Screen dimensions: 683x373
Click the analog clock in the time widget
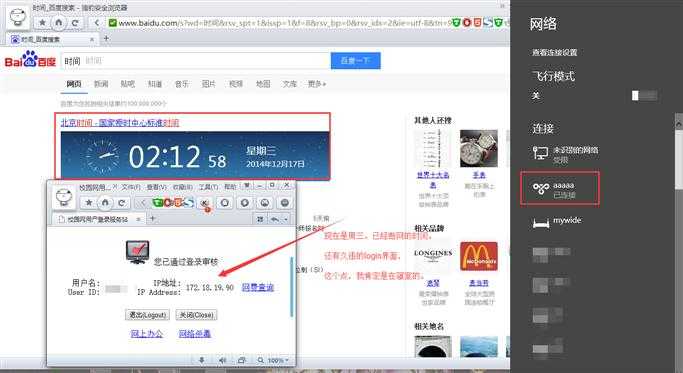102,156
